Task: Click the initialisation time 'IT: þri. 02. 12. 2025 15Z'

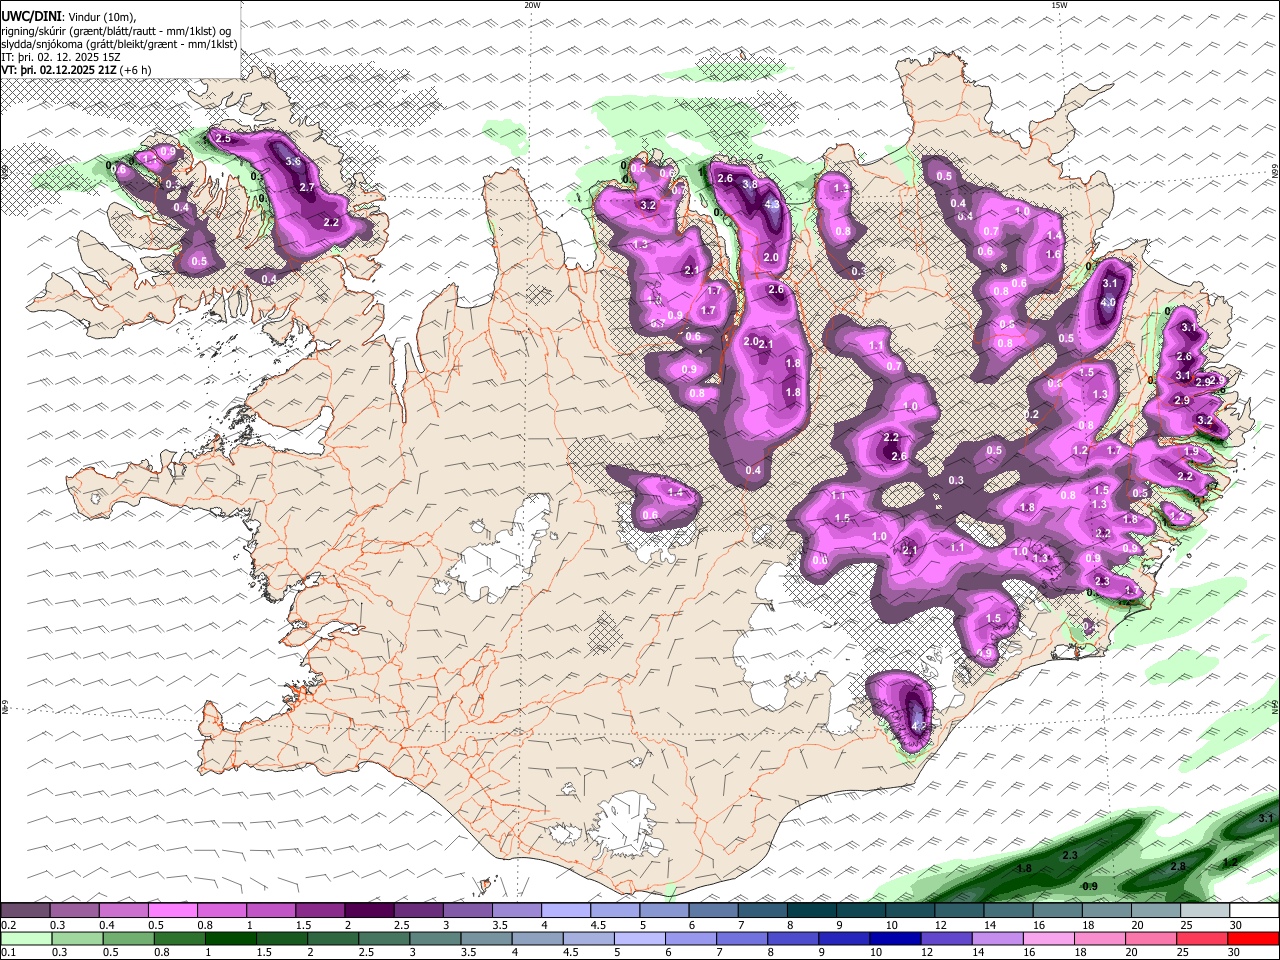Action: click(61, 57)
